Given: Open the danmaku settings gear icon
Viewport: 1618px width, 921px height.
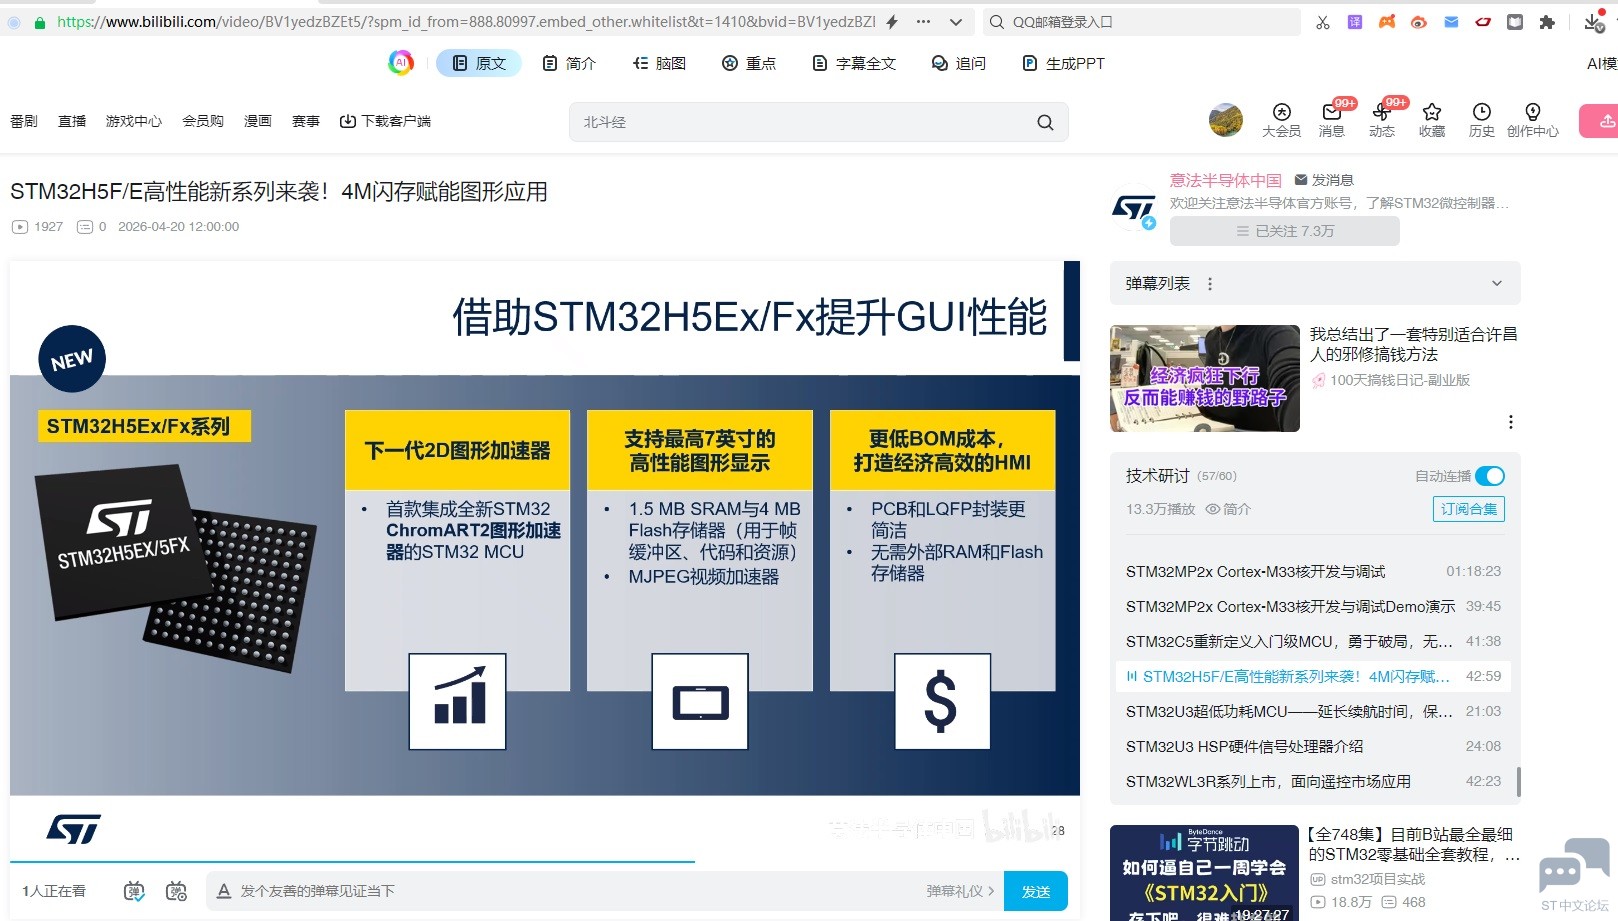Looking at the screenshot, I should [x=177, y=891].
